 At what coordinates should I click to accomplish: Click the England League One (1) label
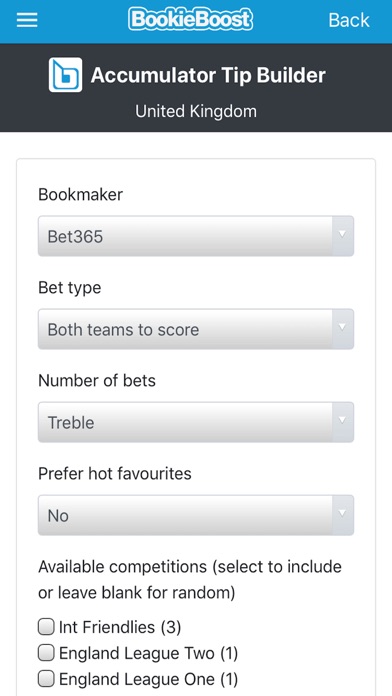coord(148,680)
